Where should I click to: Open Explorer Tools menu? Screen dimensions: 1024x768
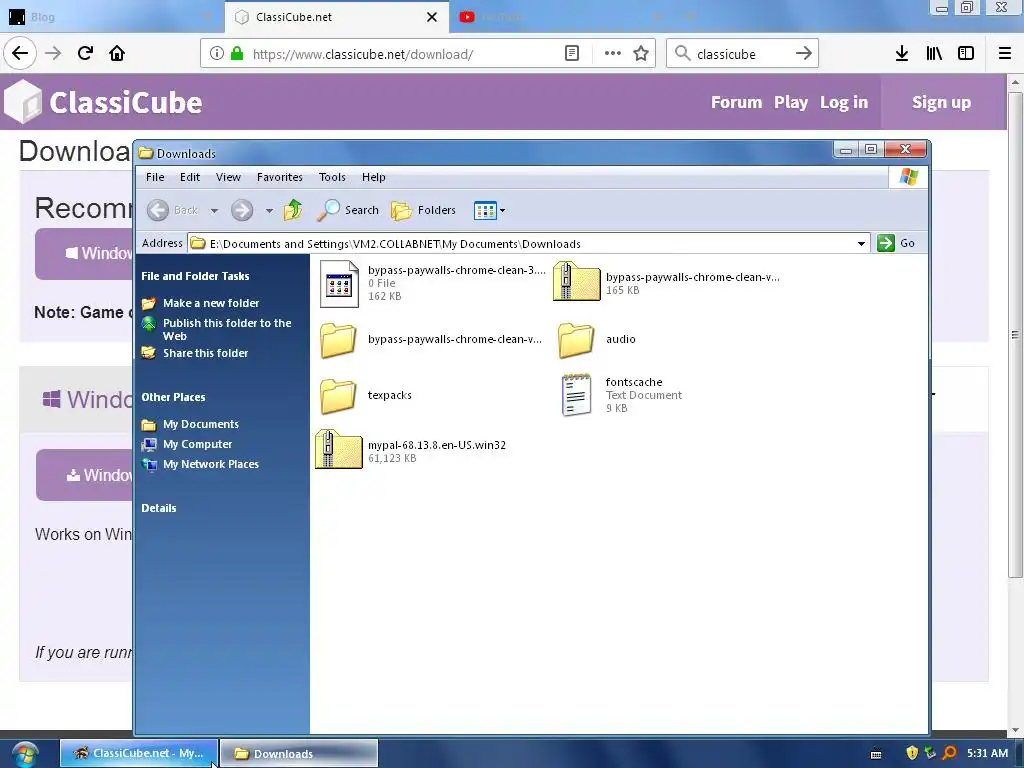point(332,177)
